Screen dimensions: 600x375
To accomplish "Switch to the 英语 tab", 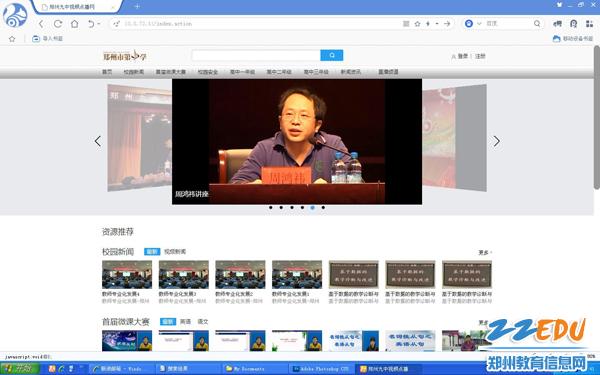I will [x=185, y=322].
